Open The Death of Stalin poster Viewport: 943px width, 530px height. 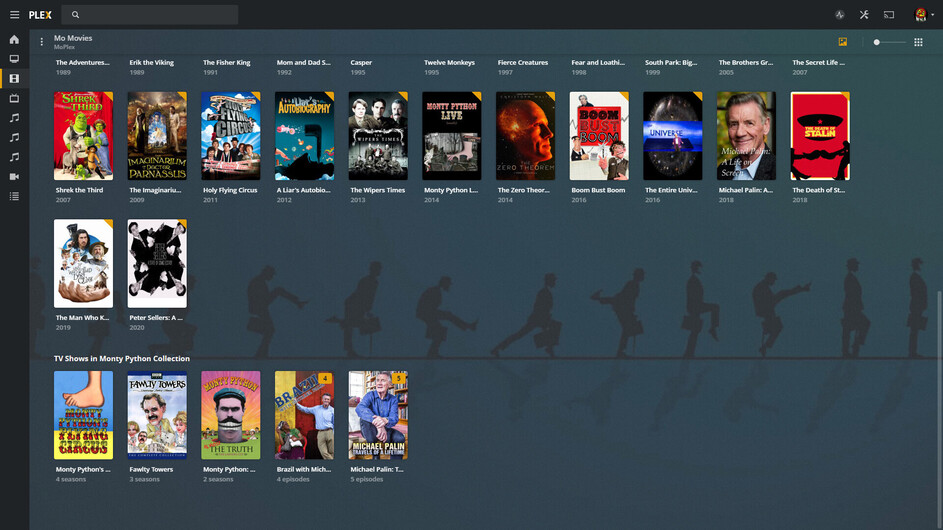820,136
